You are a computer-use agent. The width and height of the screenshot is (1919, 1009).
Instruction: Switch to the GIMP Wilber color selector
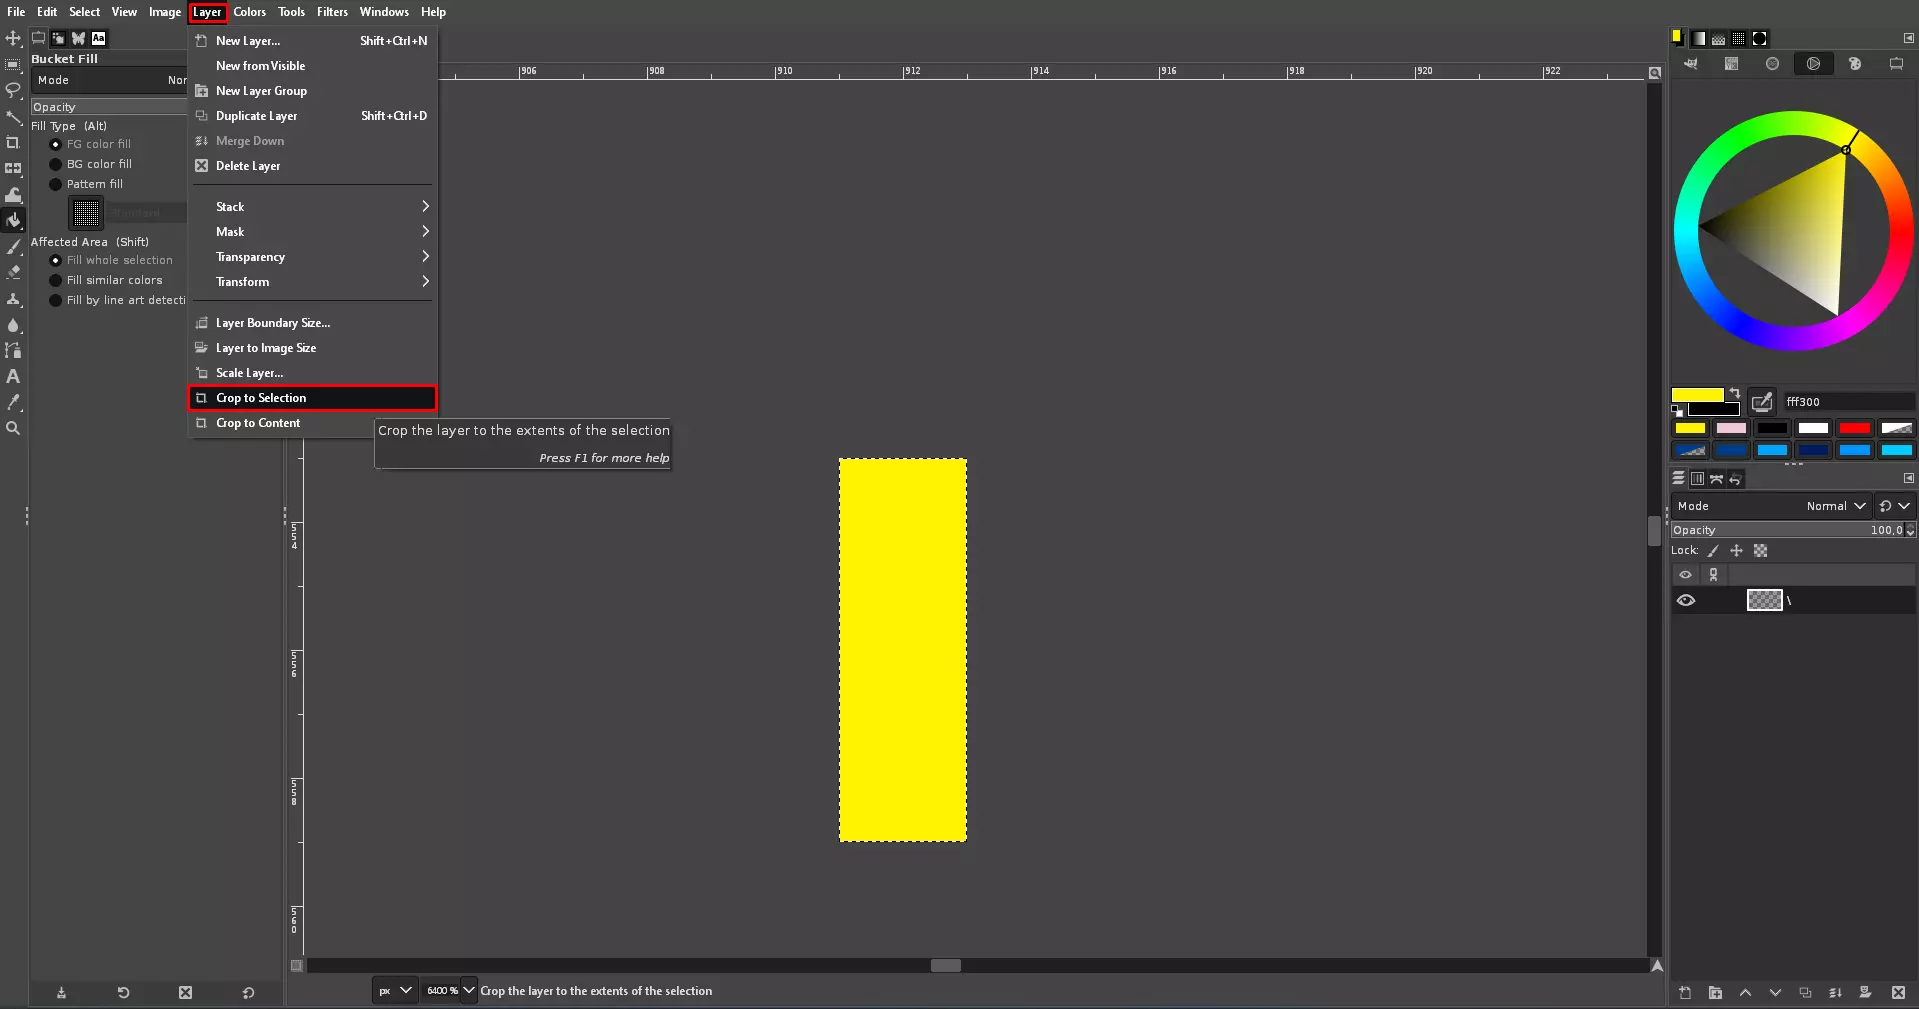pos(1690,64)
